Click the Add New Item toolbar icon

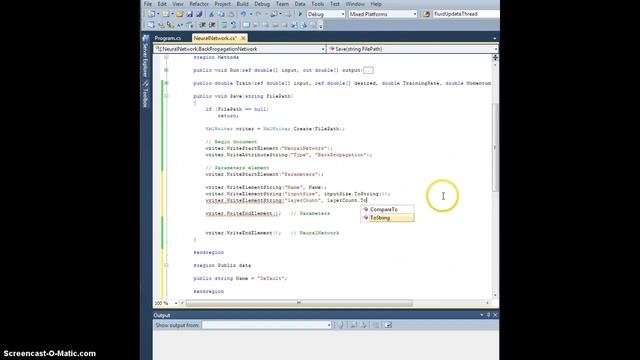click(166, 14)
